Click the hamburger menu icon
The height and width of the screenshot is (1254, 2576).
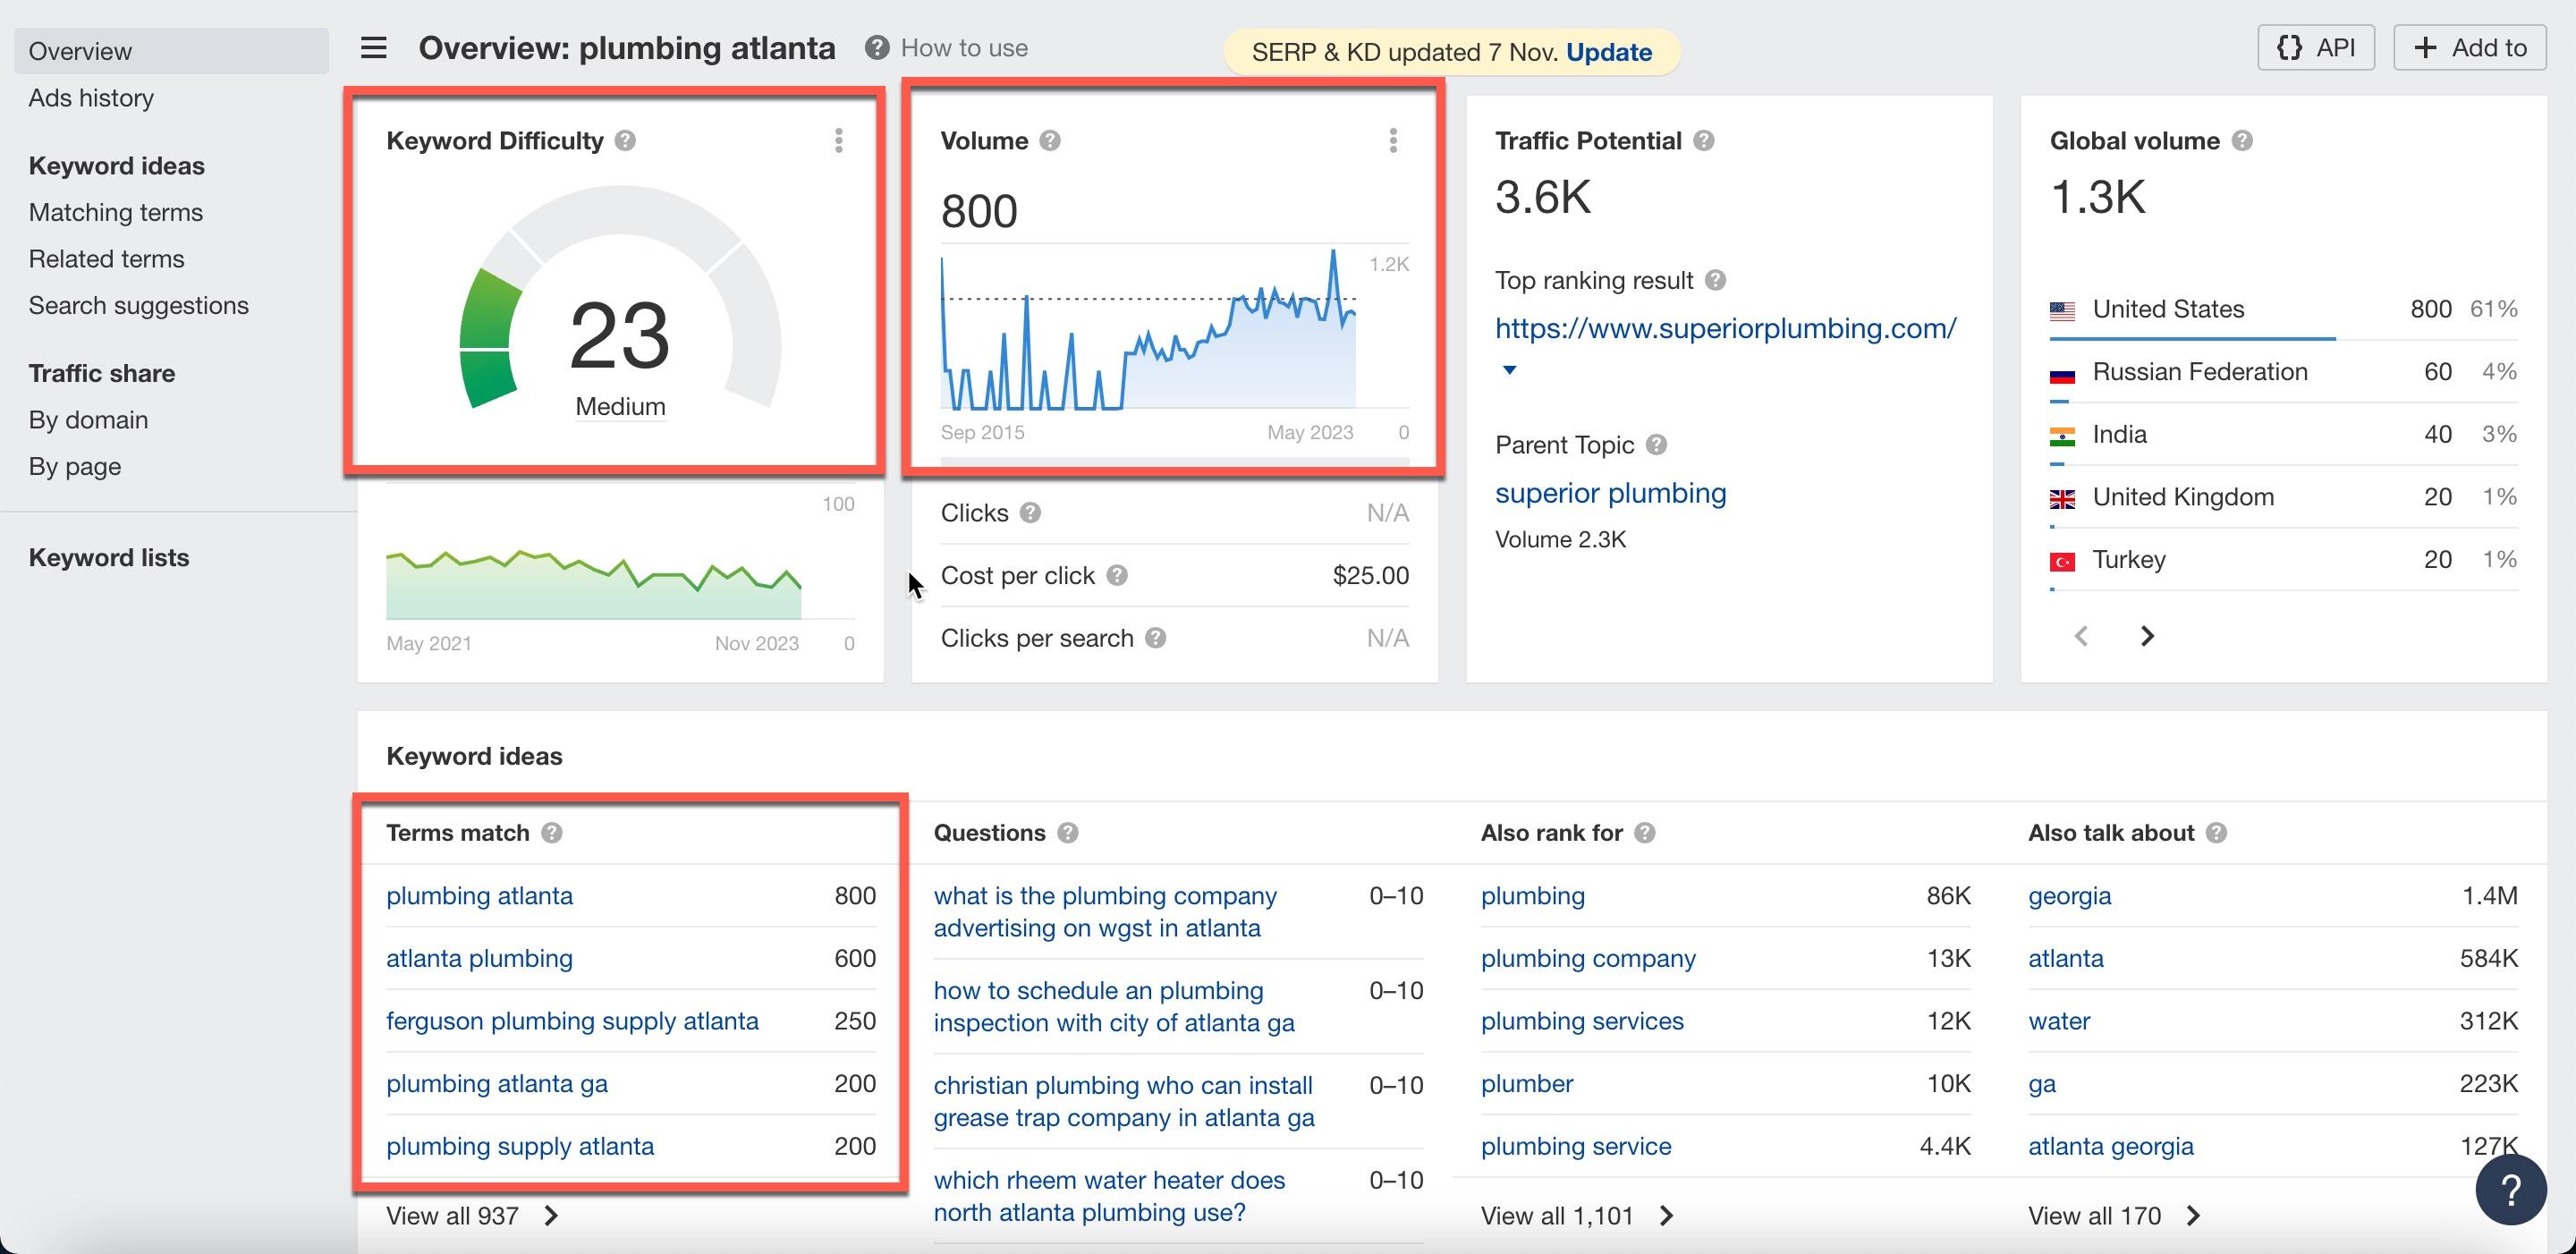coord(373,47)
